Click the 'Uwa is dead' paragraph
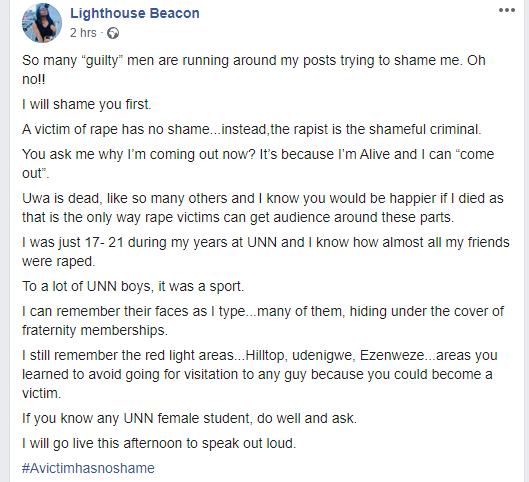 pos(263,208)
